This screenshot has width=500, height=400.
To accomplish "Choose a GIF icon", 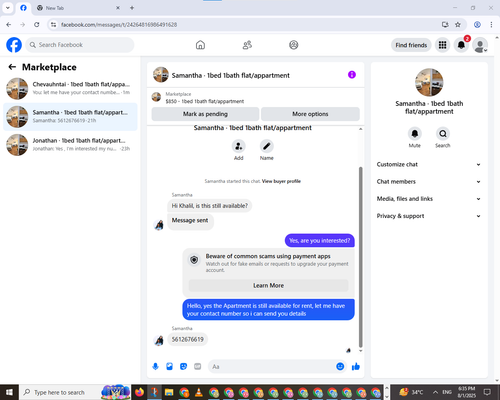I will 198,367.
